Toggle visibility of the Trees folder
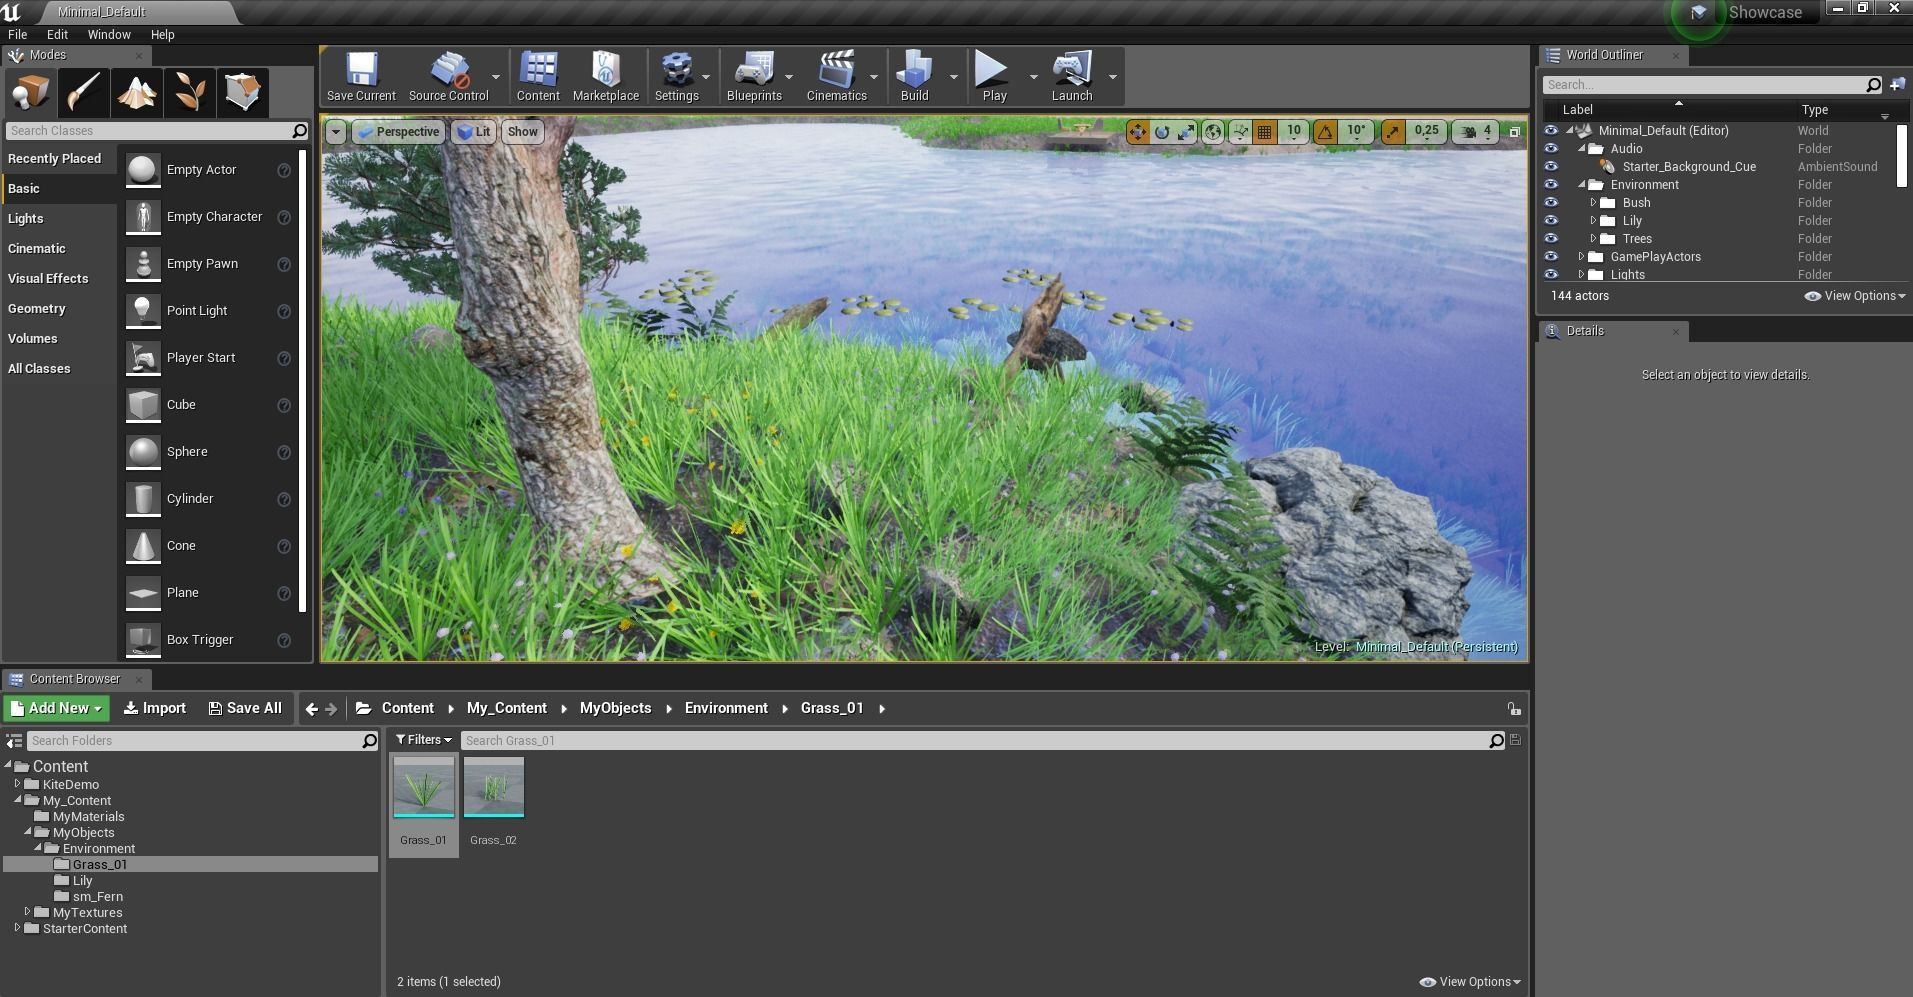Image resolution: width=1913 pixels, height=997 pixels. click(1551, 239)
